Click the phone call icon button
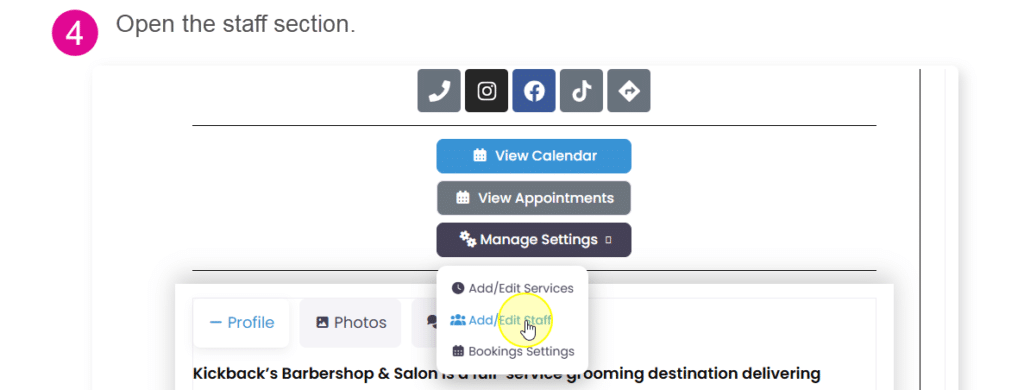1024x390 pixels. coord(439,91)
